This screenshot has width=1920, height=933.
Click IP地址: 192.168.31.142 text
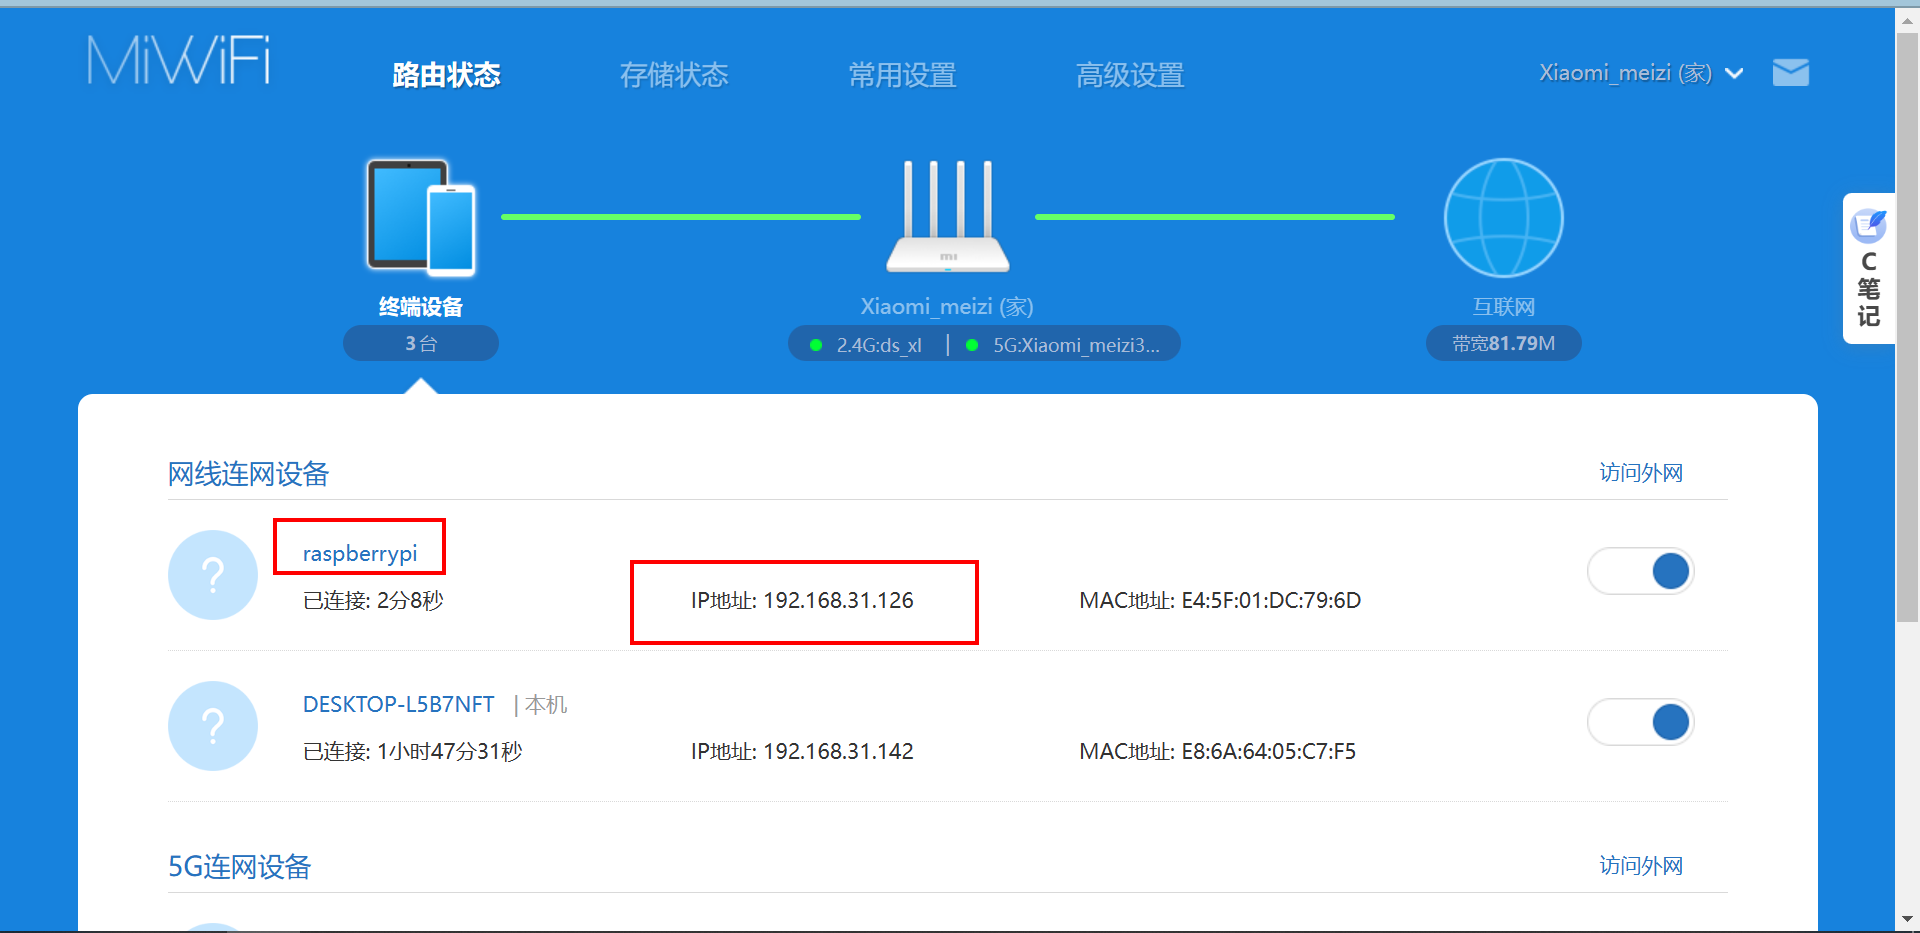(x=802, y=751)
